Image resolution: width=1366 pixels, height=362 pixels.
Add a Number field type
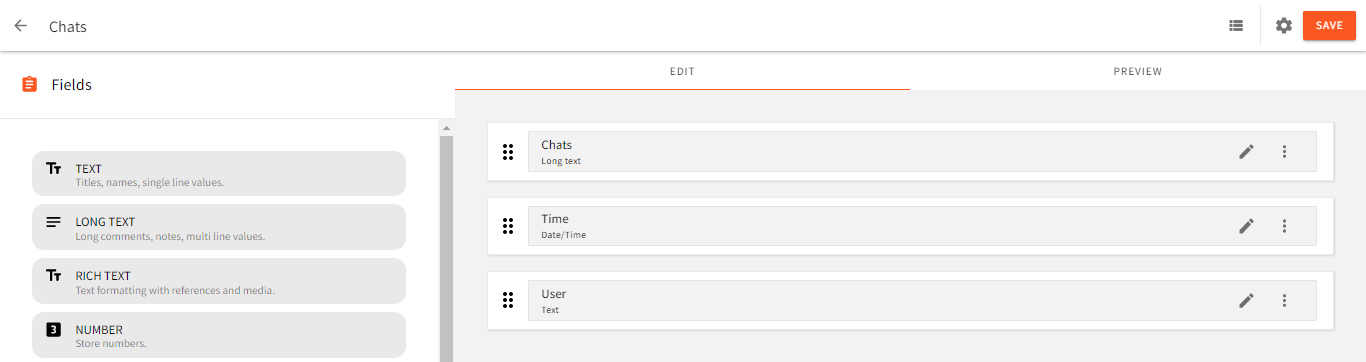coord(219,335)
